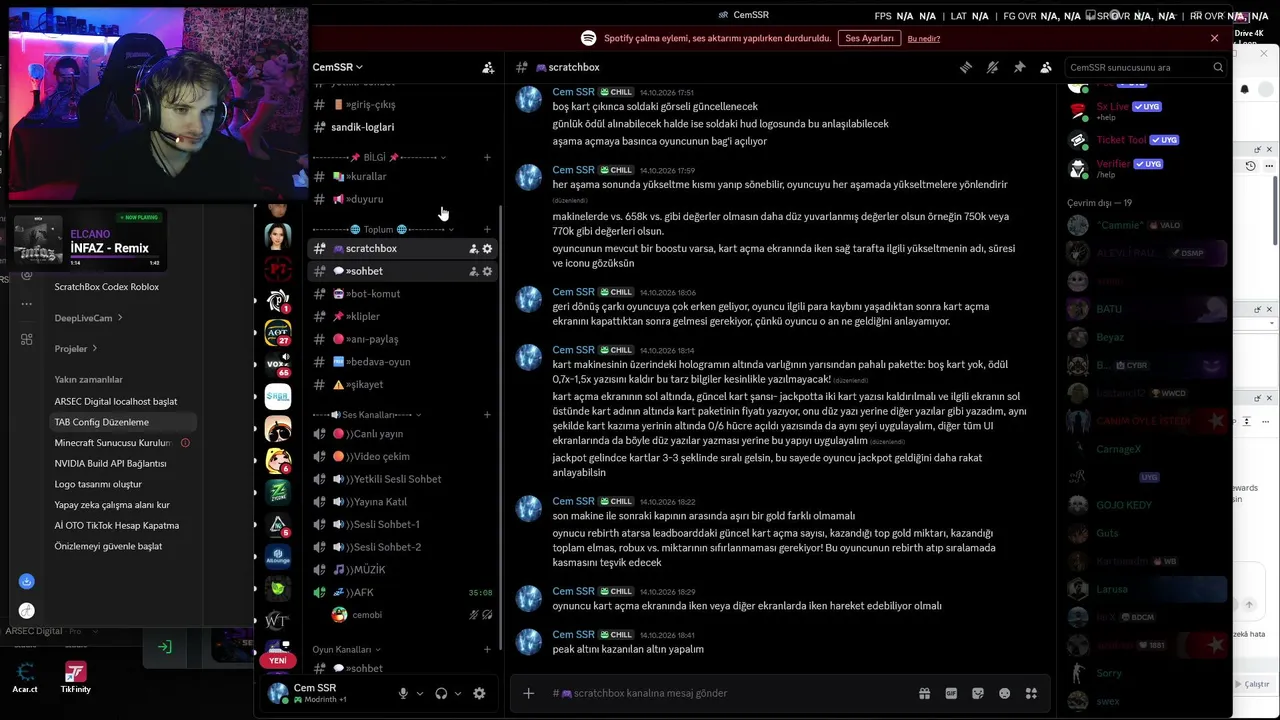Add channel to Ses Kanalları category

point(487,414)
